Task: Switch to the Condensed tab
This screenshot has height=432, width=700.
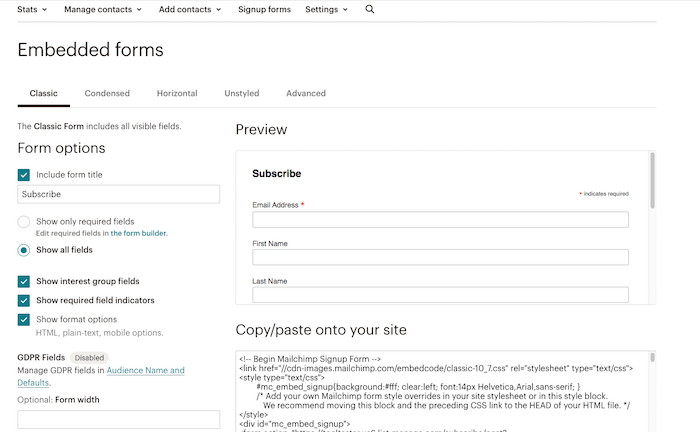Action: (107, 93)
